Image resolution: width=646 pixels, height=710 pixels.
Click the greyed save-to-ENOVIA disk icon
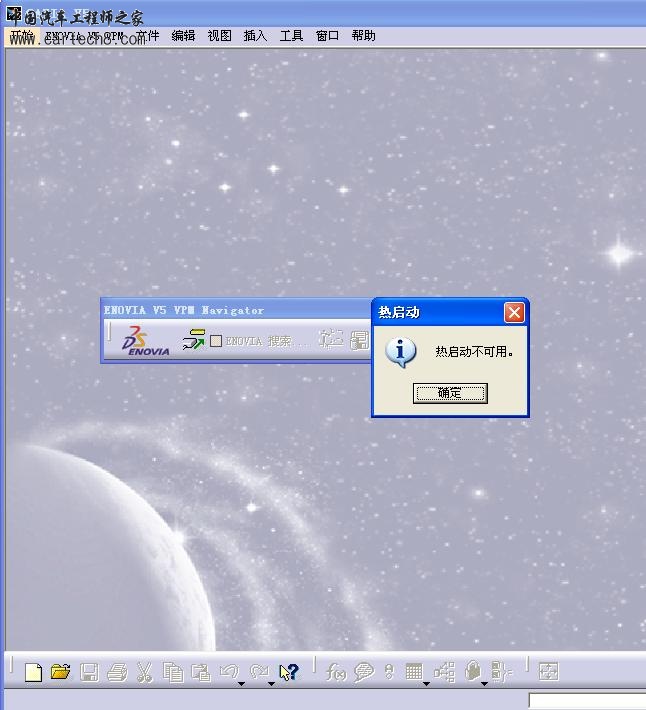(360, 340)
